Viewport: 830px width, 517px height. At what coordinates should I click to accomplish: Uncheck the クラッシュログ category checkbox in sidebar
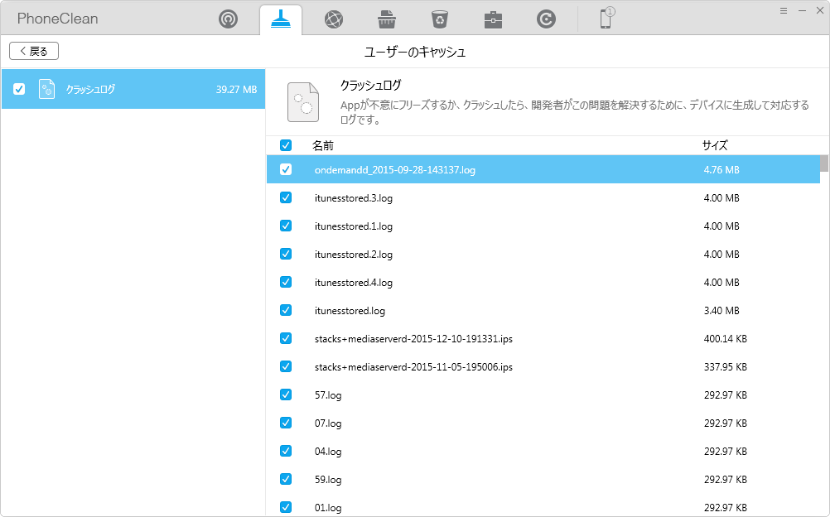pos(19,89)
